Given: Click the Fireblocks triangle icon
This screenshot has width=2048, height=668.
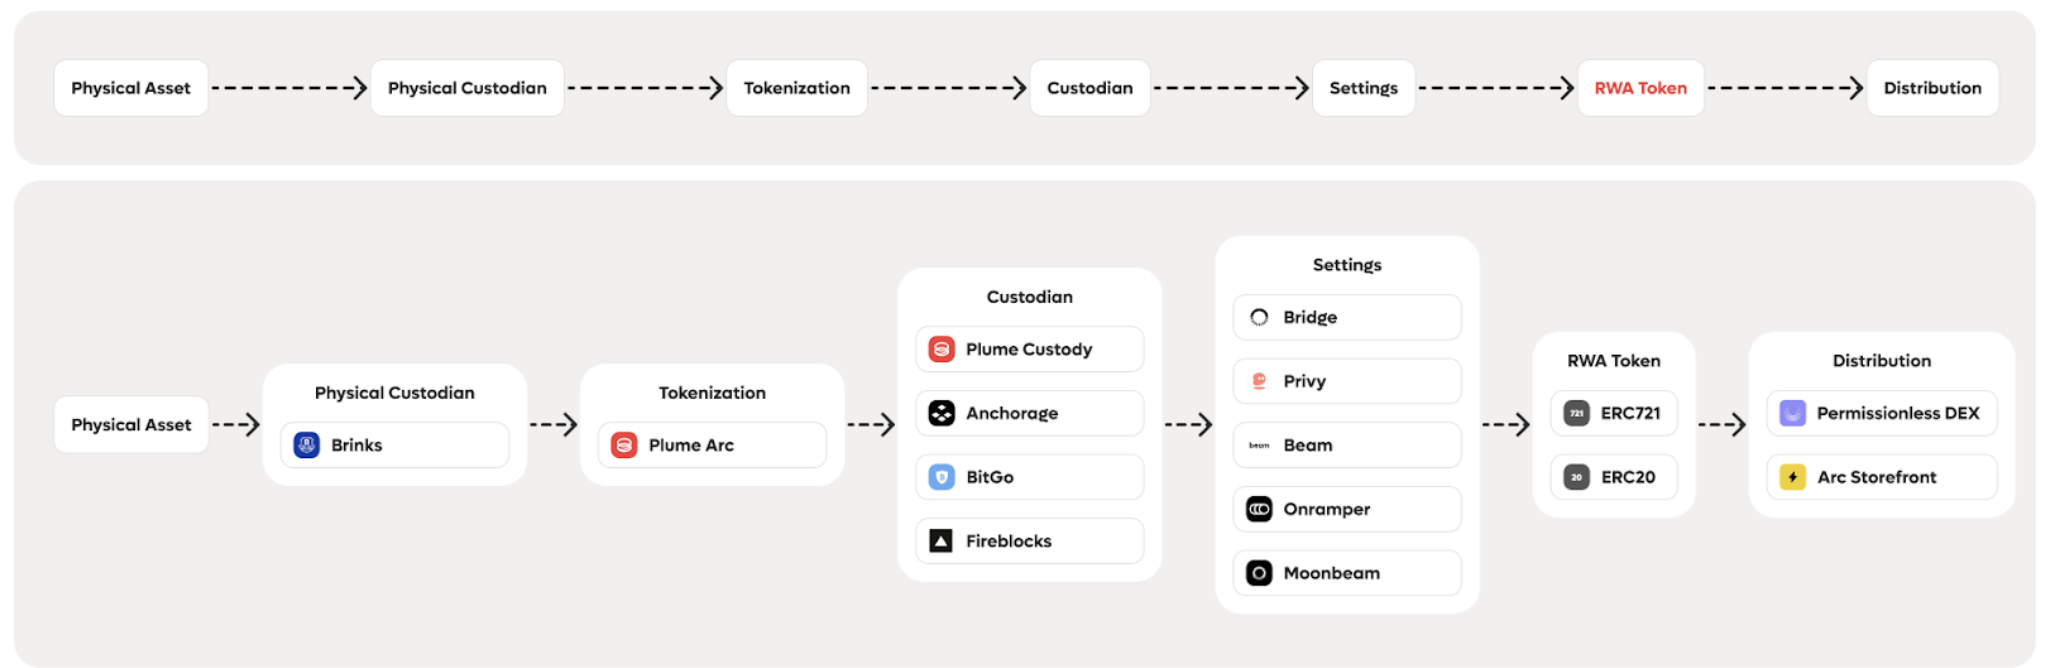Looking at the screenshot, I should tap(941, 541).
